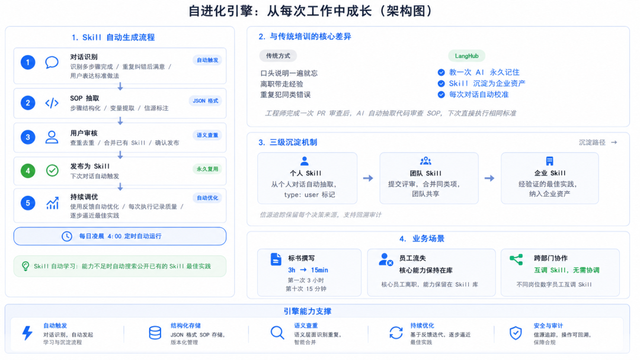This screenshot has height=360, width=640.
Task: Click the lightning bolt icon in 引擎能力支撑
Action: tap(27, 333)
